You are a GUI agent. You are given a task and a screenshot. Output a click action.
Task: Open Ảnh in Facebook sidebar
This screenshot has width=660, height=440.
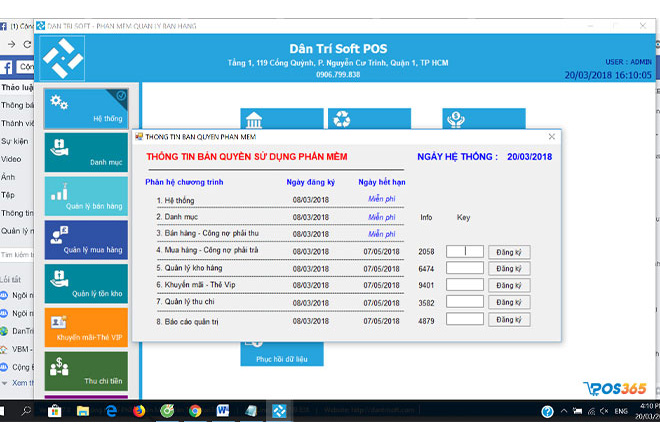[x=8, y=177]
